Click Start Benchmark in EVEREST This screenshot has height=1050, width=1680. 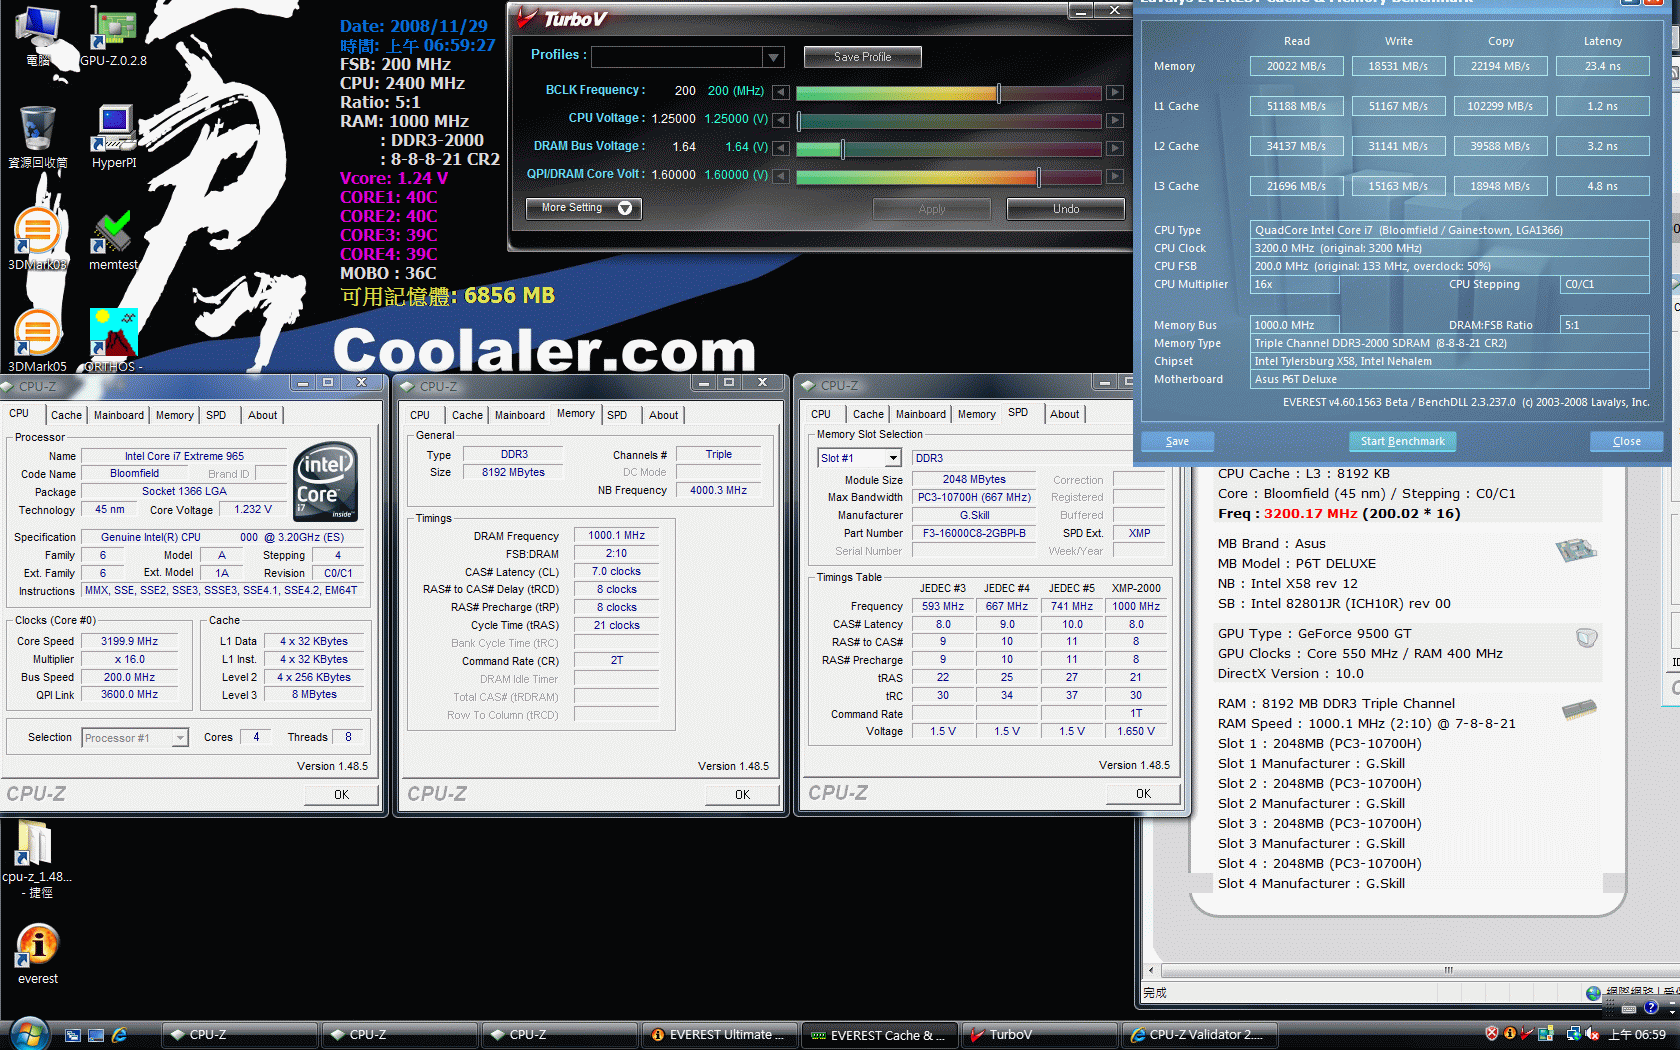click(1402, 441)
